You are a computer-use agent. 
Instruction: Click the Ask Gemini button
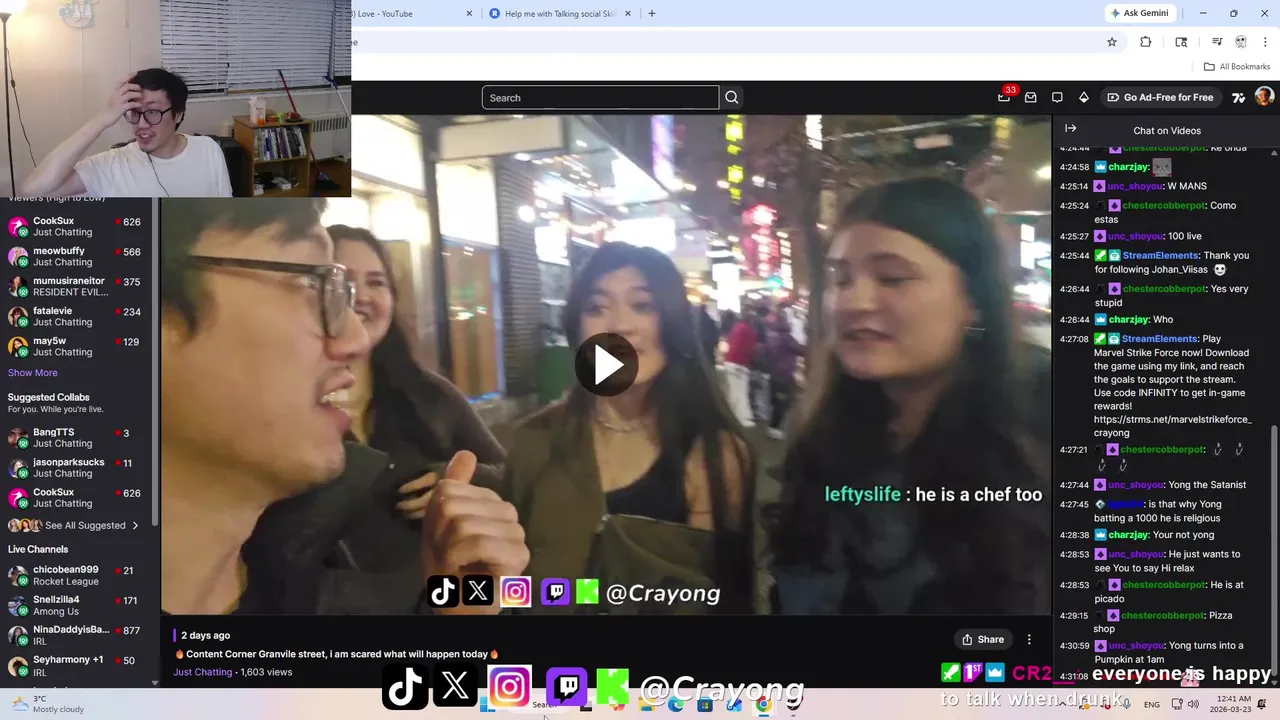tap(1139, 13)
